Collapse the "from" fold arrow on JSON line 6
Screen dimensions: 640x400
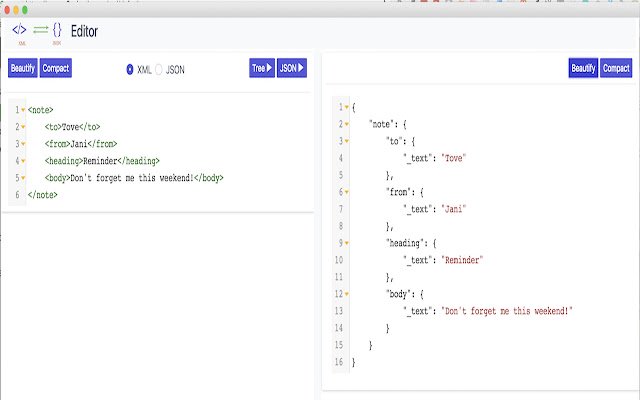pyautogui.click(x=347, y=192)
